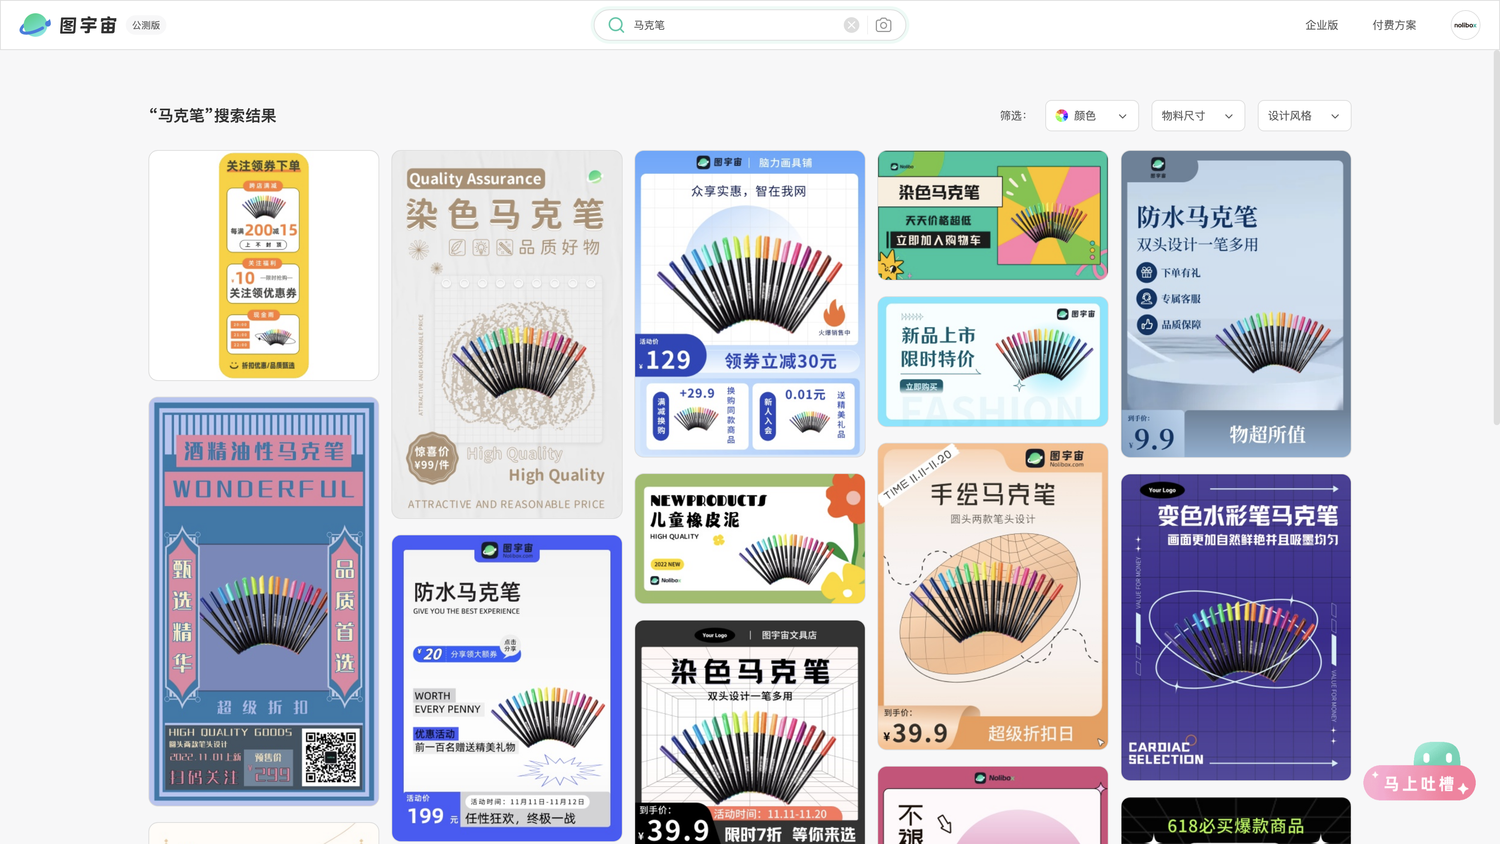The image size is (1500, 844).
Task: Click the search magnifier icon
Action: (x=616, y=25)
